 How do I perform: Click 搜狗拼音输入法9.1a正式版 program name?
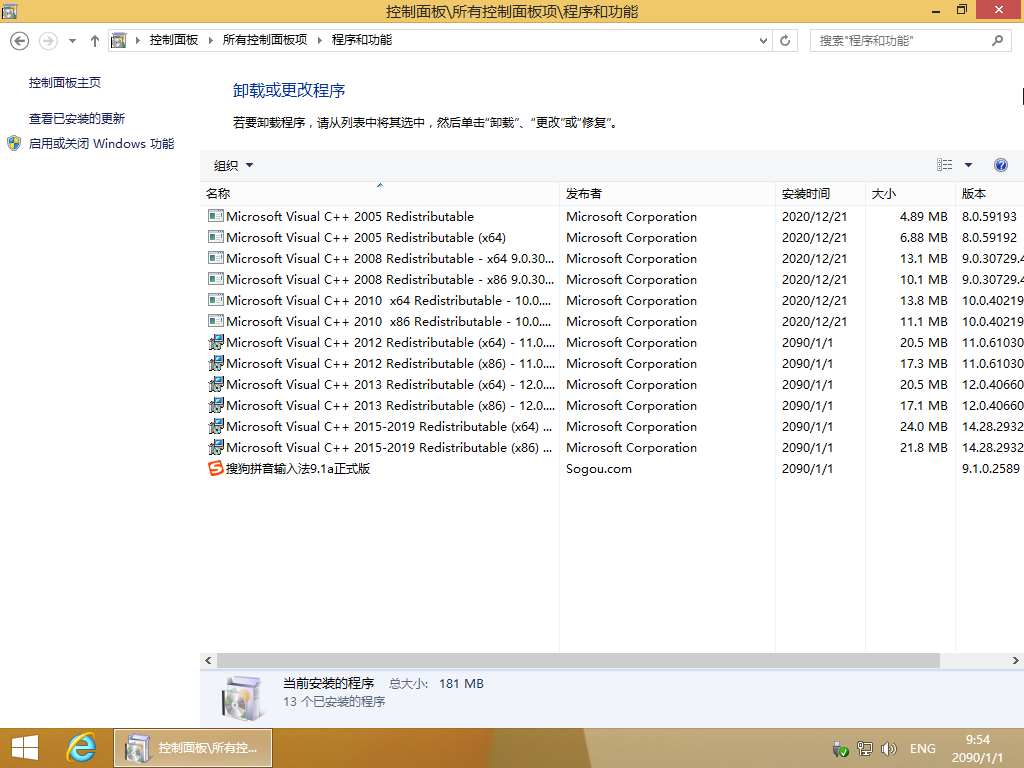pyautogui.click(x=298, y=469)
